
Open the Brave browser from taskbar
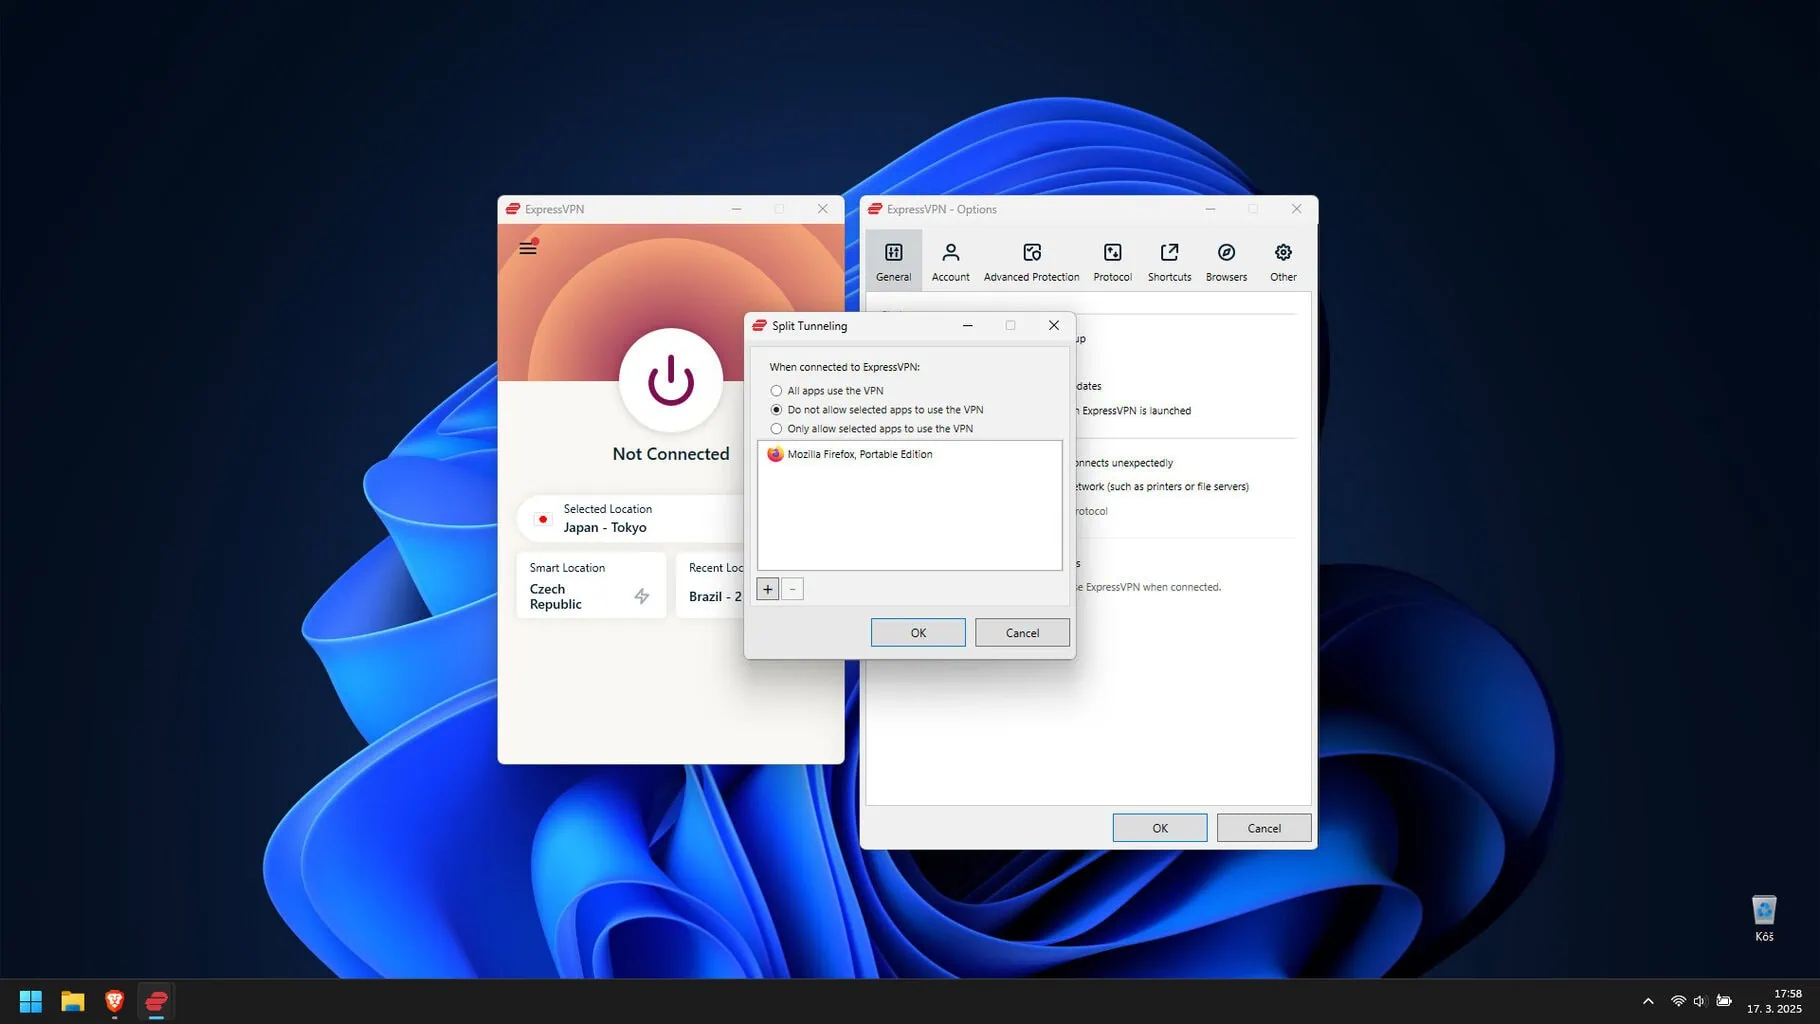[114, 1001]
